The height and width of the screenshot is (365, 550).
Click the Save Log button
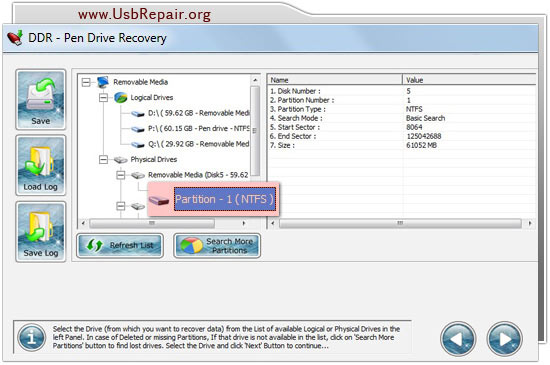coord(41,231)
